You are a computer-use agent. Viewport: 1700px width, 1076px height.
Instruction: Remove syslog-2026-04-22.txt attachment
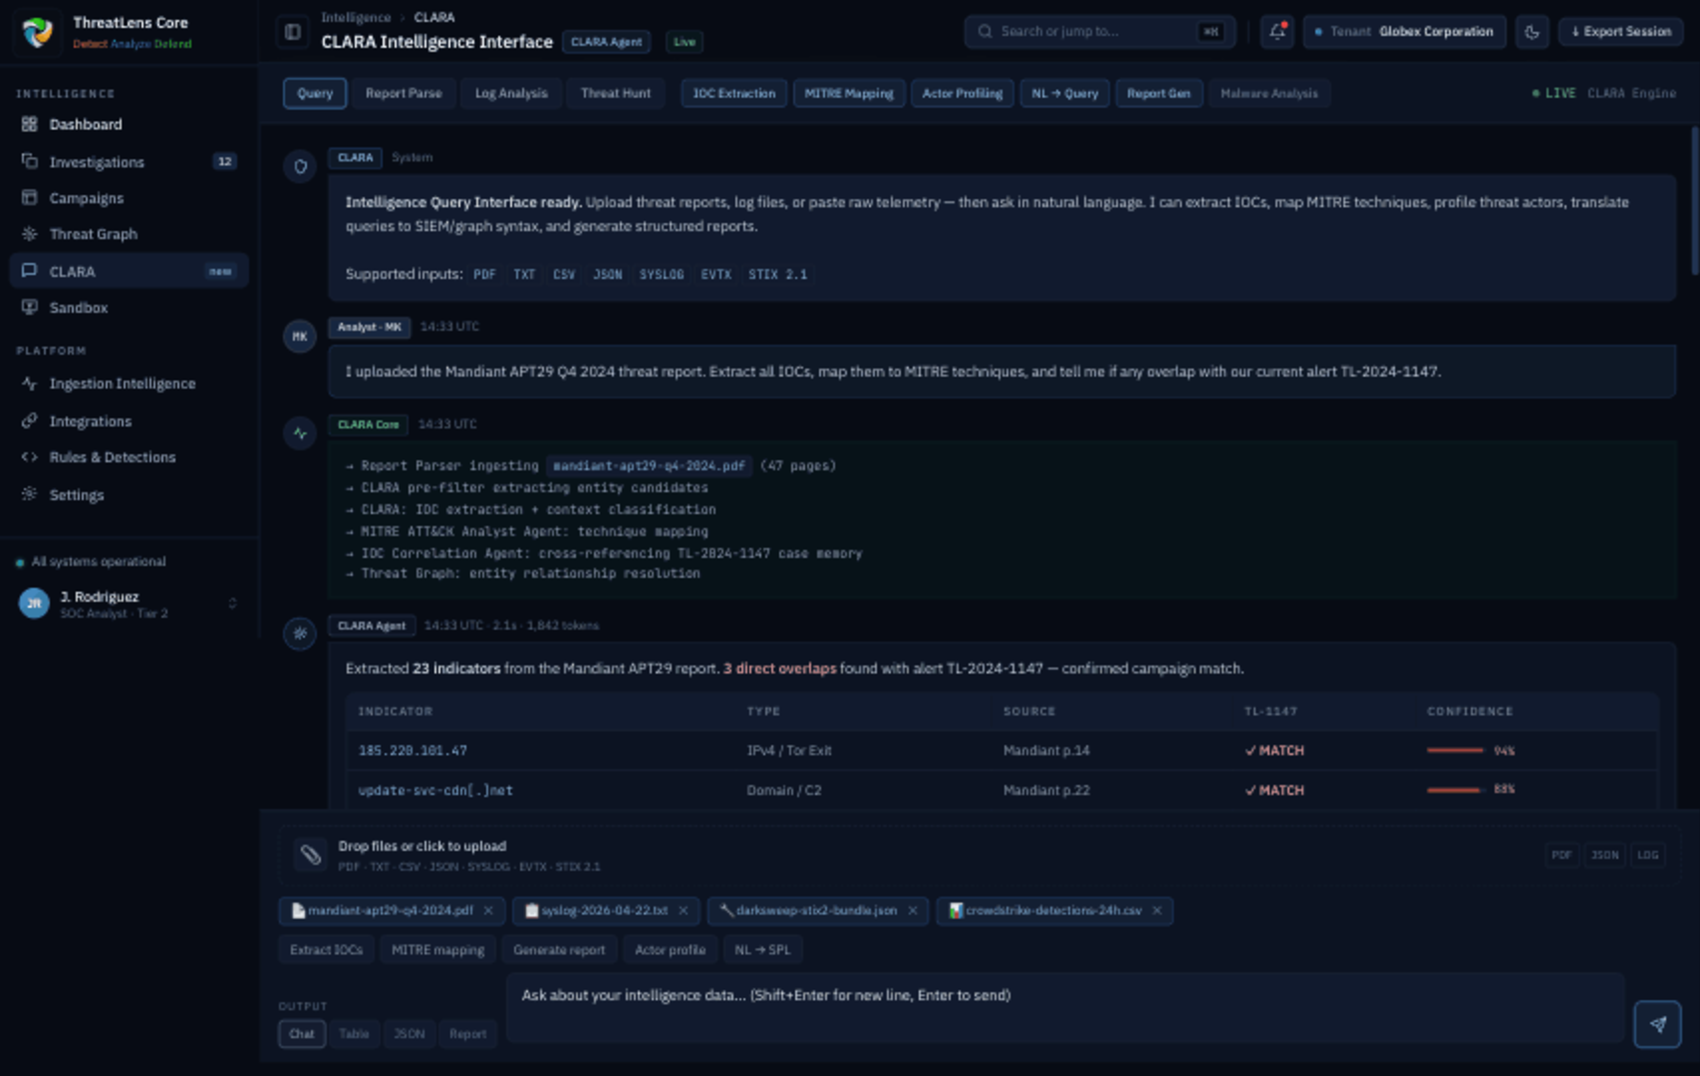683,910
